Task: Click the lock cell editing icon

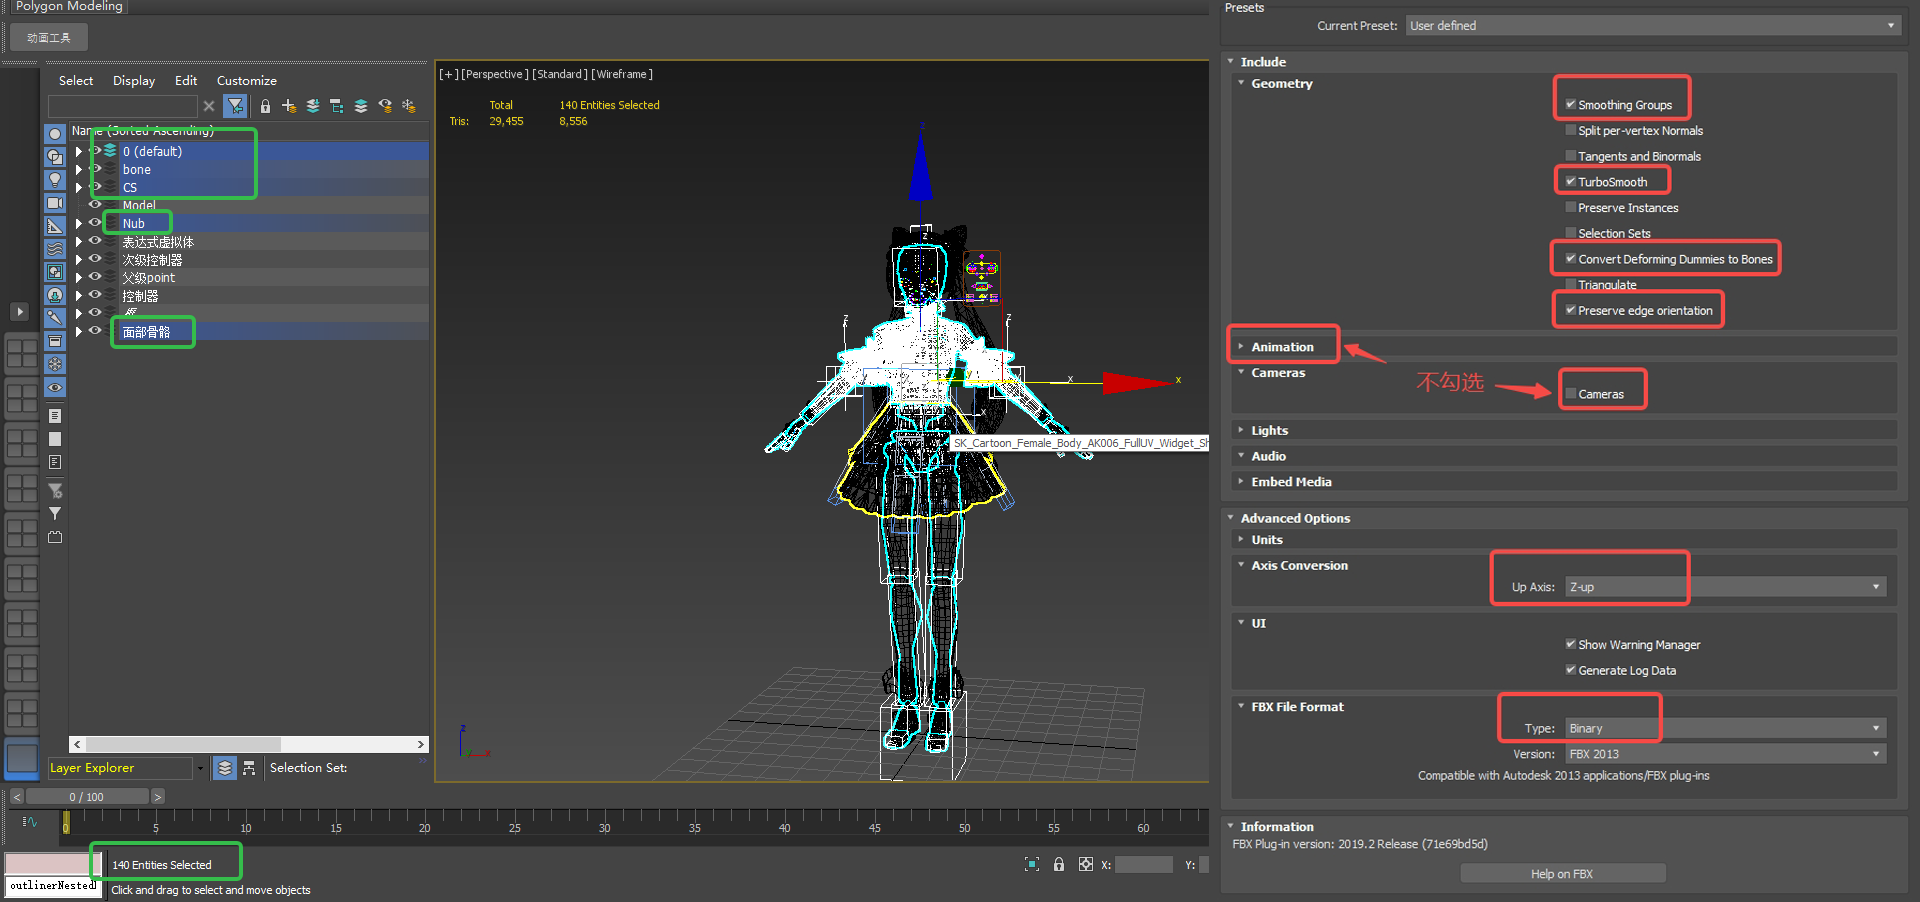Action: (x=265, y=106)
